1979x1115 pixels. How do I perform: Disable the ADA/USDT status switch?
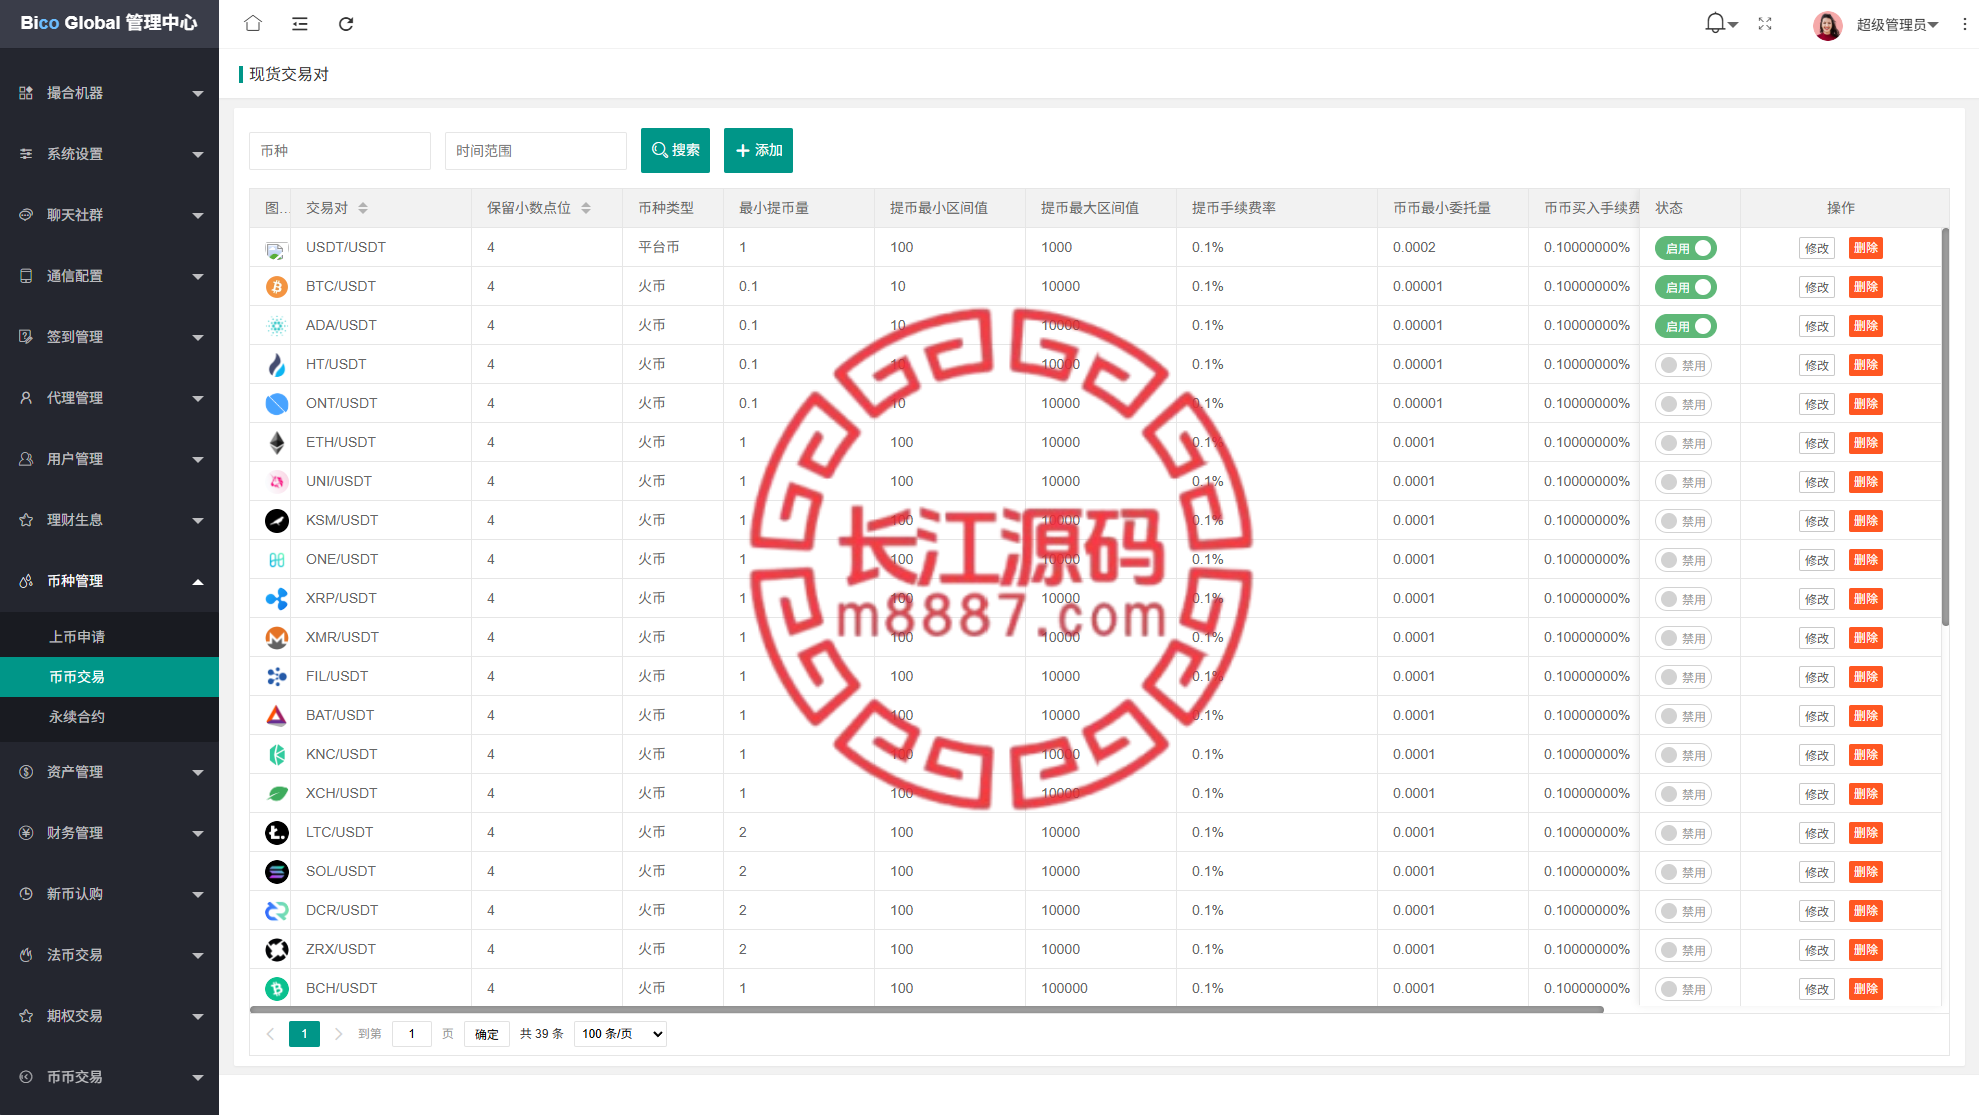1685,326
